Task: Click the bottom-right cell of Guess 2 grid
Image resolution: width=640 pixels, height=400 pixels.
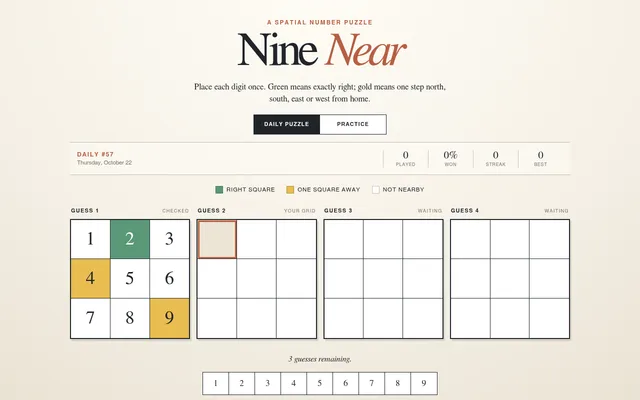Action: (x=296, y=318)
